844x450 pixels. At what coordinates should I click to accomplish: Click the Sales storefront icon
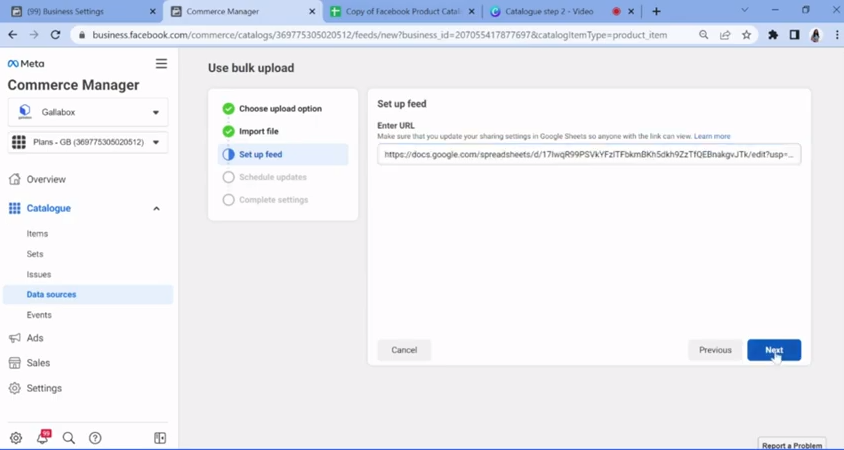[x=15, y=363]
